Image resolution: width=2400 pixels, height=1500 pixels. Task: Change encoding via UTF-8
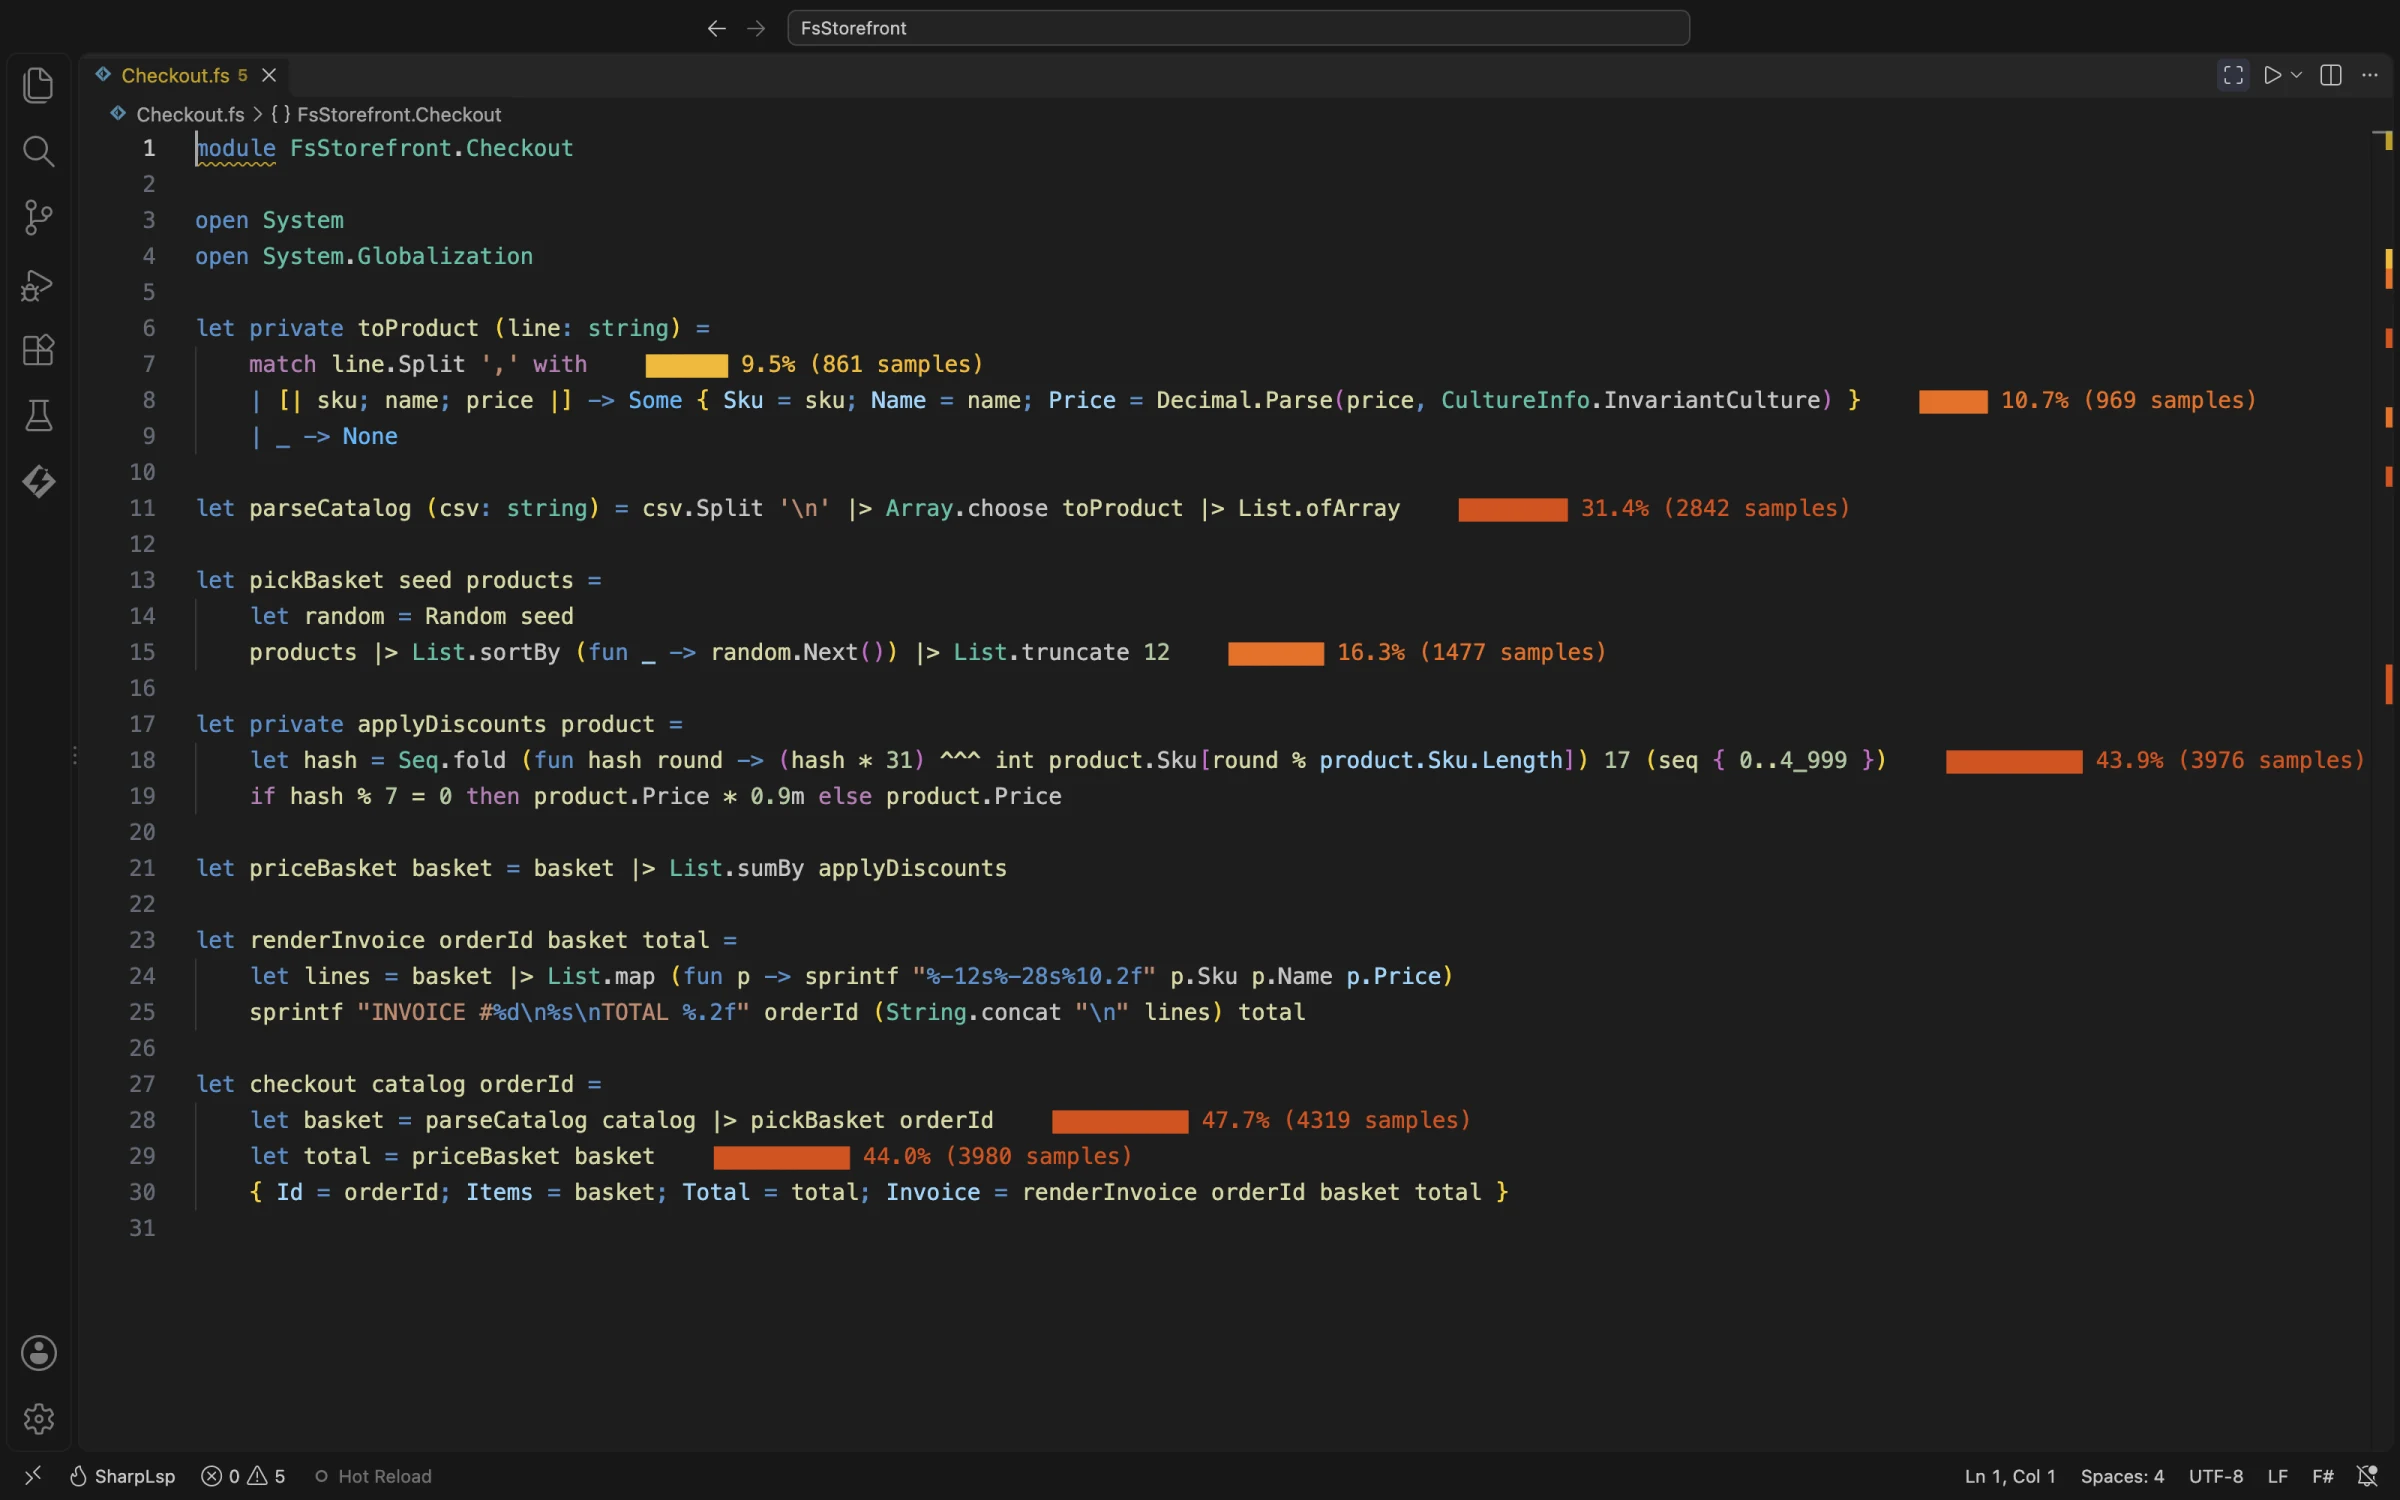pos(2215,1476)
